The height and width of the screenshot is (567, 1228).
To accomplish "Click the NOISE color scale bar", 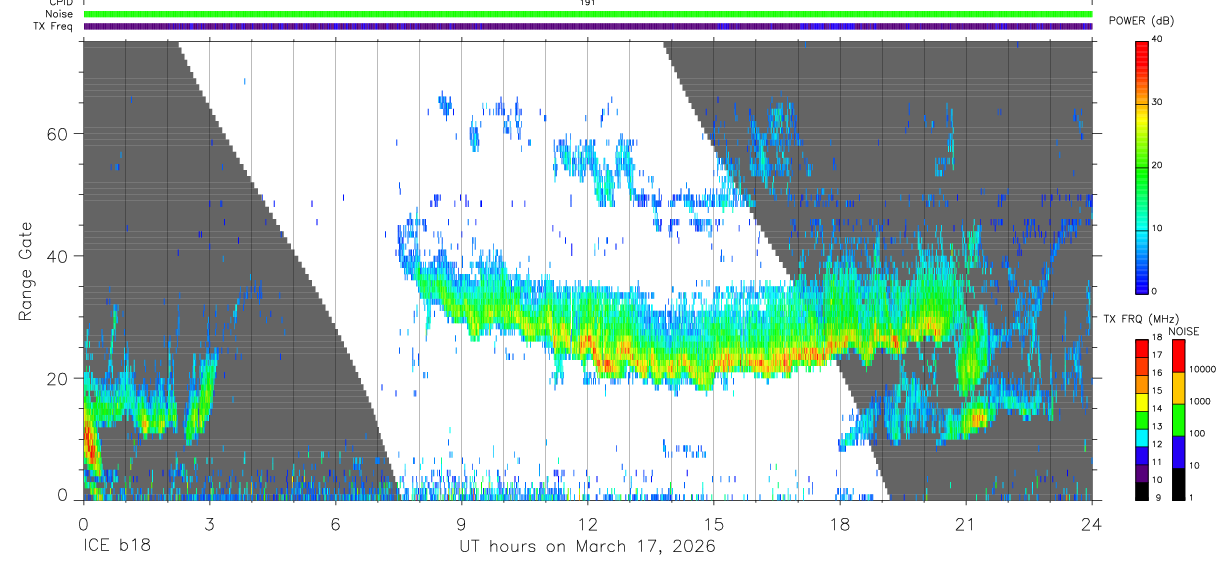I will (1178, 418).
